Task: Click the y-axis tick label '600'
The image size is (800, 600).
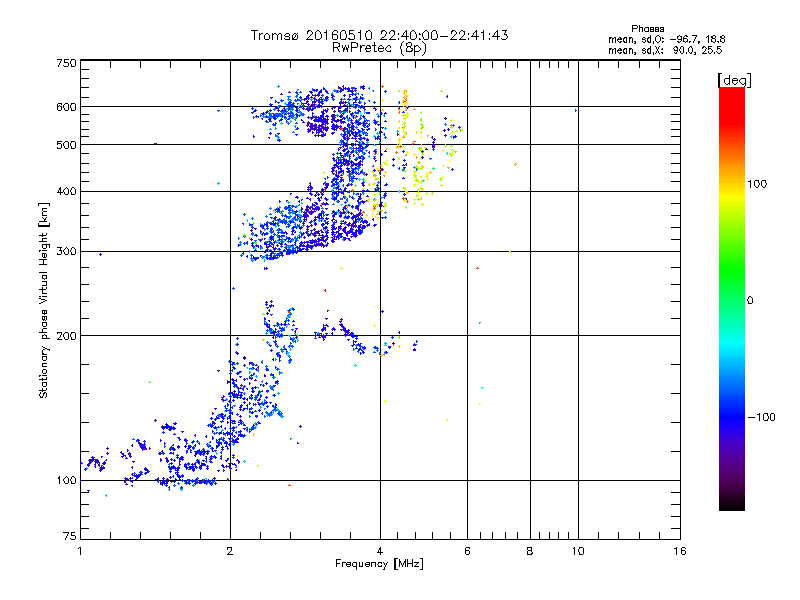Action: coord(66,107)
